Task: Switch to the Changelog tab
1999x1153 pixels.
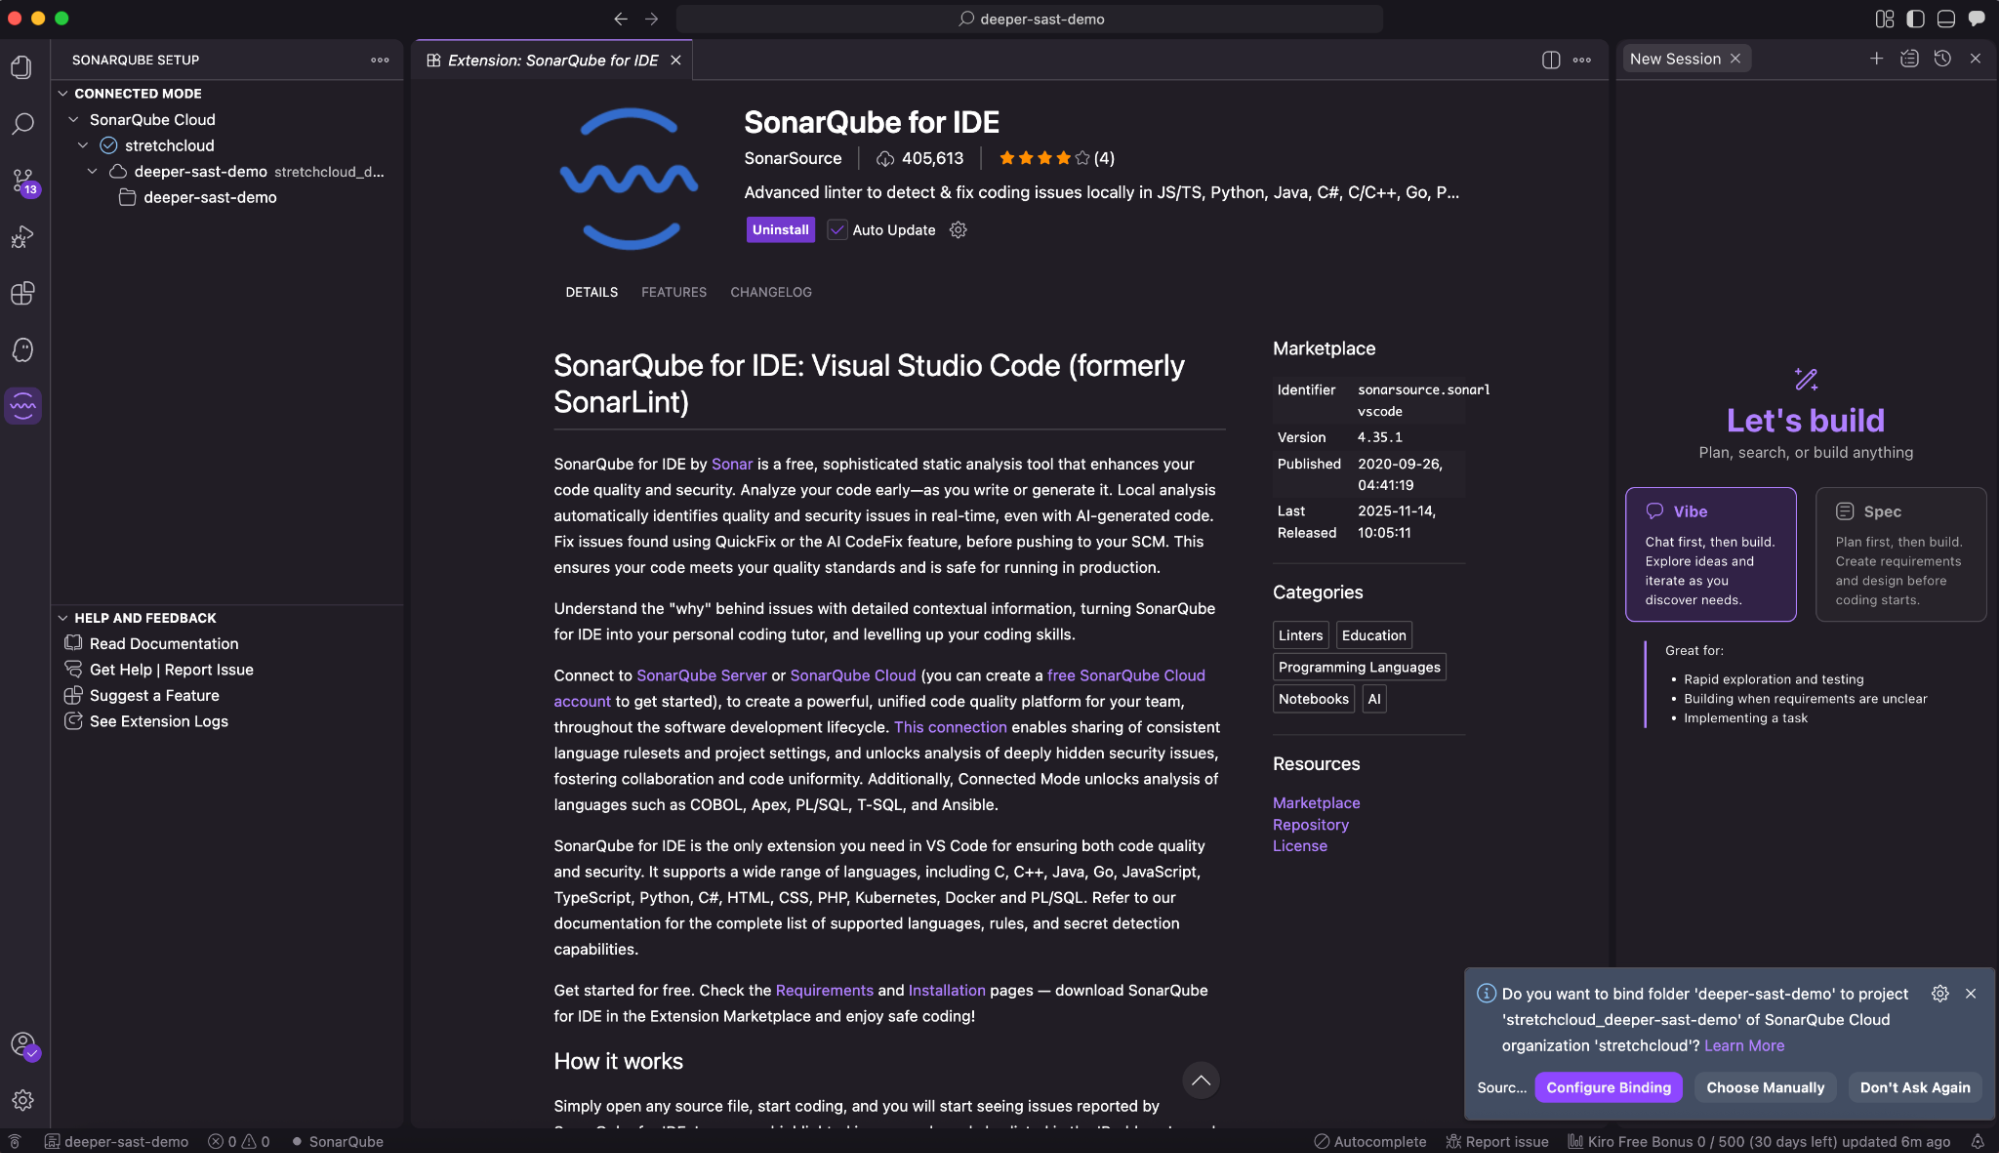Action: pos(770,292)
